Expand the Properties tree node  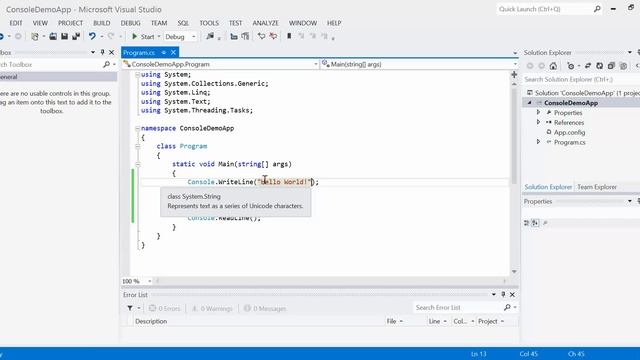pyautogui.click(x=538, y=112)
